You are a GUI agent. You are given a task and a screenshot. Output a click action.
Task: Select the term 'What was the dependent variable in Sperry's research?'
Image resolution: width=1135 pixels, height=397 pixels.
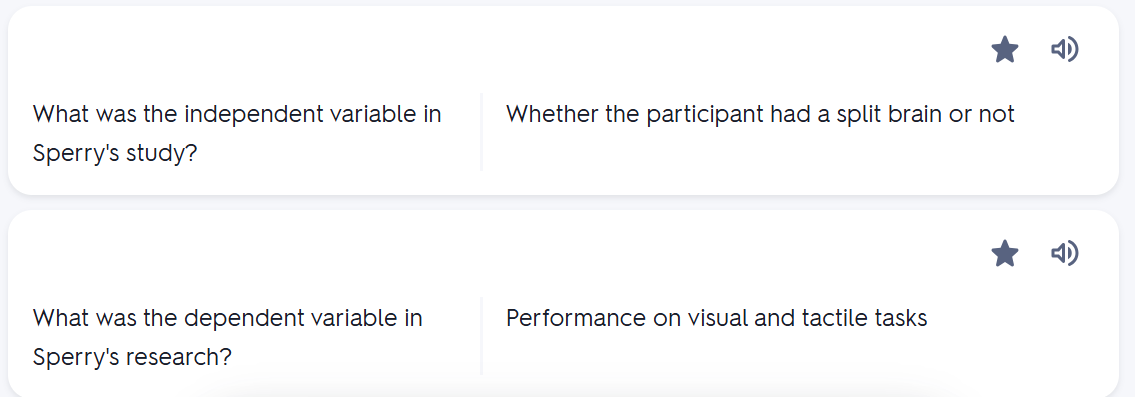click(x=228, y=338)
